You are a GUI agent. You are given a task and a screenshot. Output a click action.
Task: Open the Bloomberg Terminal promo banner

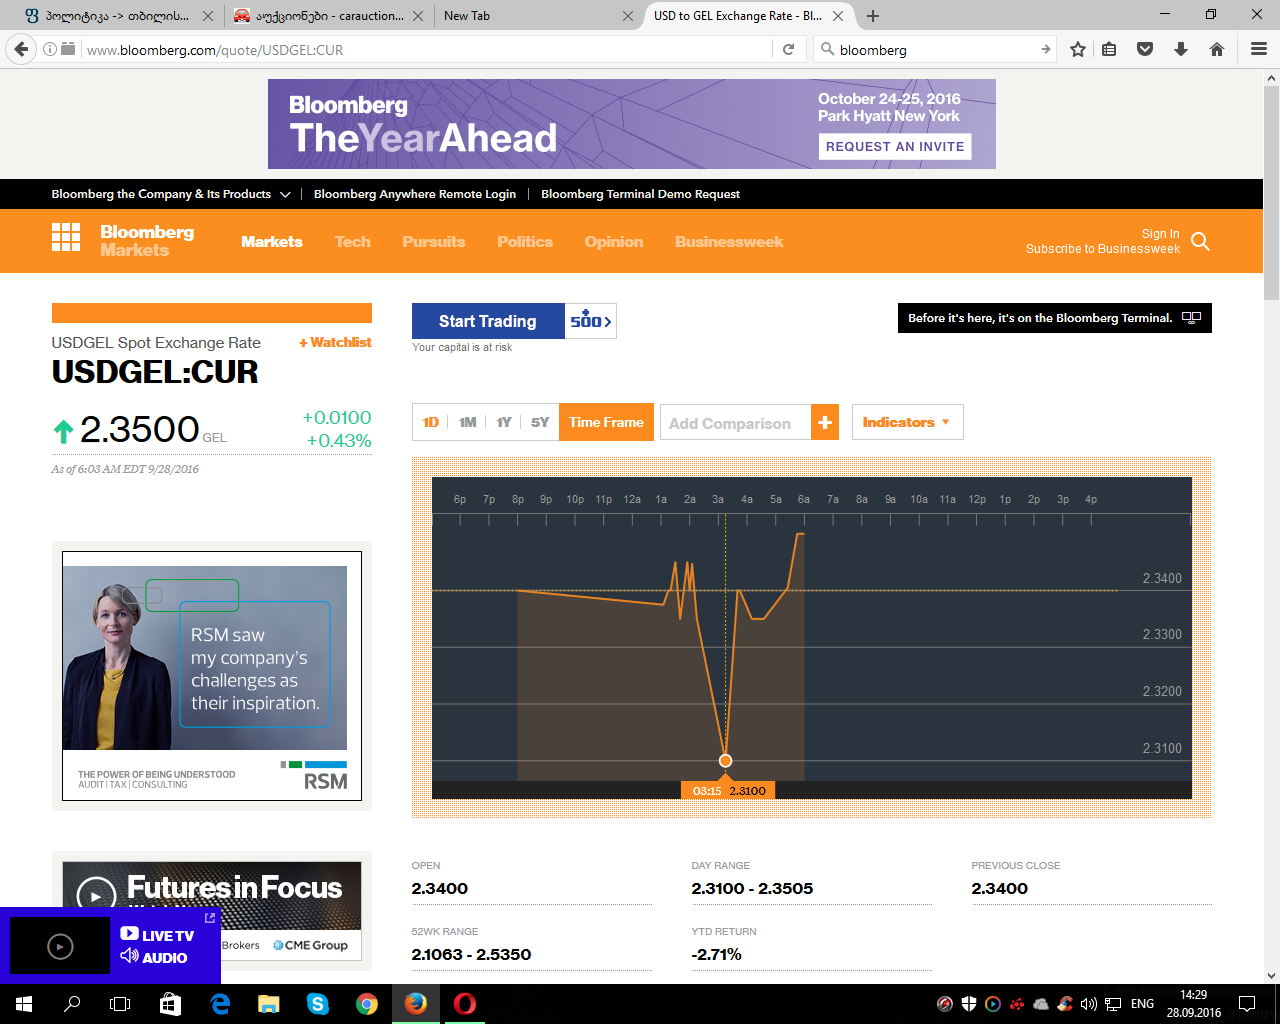point(1054,318)
